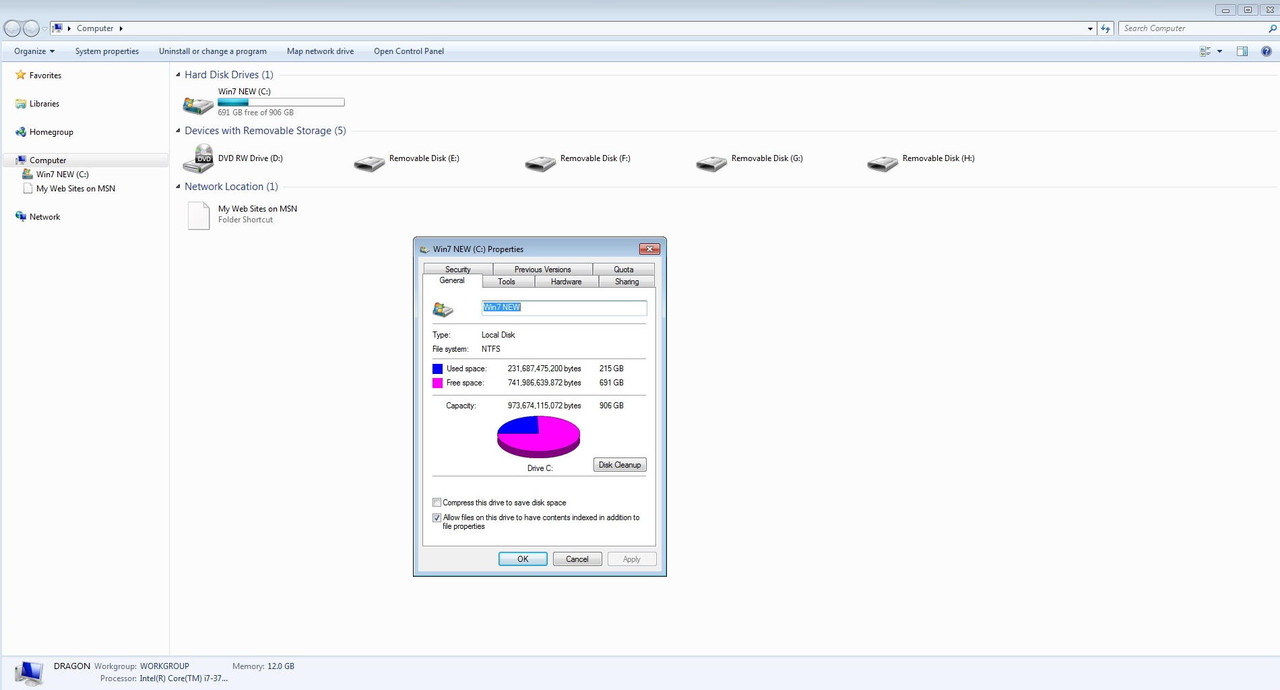The height and width of the screenshot is (690, 1280).
Task: Click the blue Used space swatch
Action: [437, 369]
